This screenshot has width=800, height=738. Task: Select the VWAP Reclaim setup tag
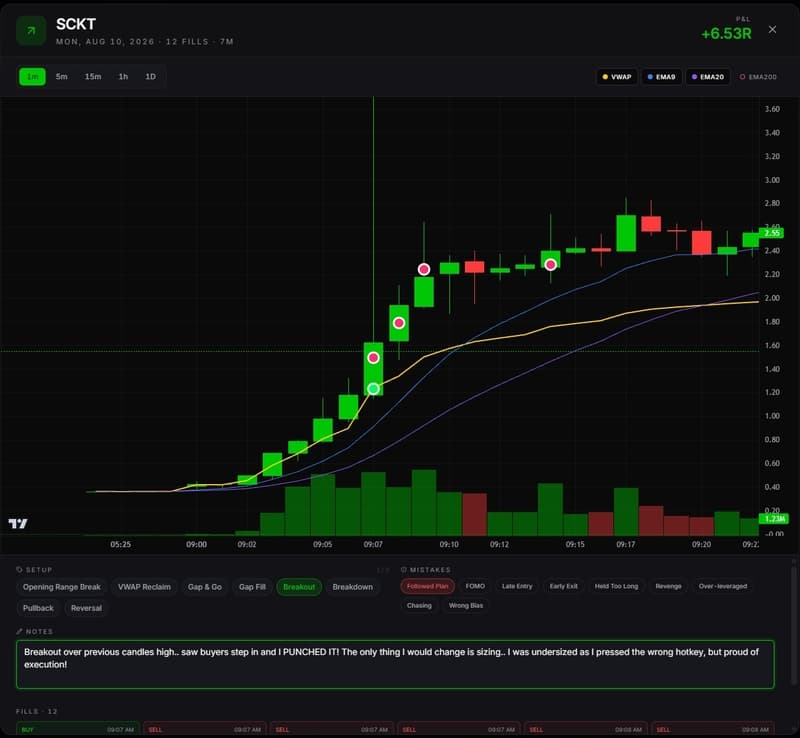point(144,587)
